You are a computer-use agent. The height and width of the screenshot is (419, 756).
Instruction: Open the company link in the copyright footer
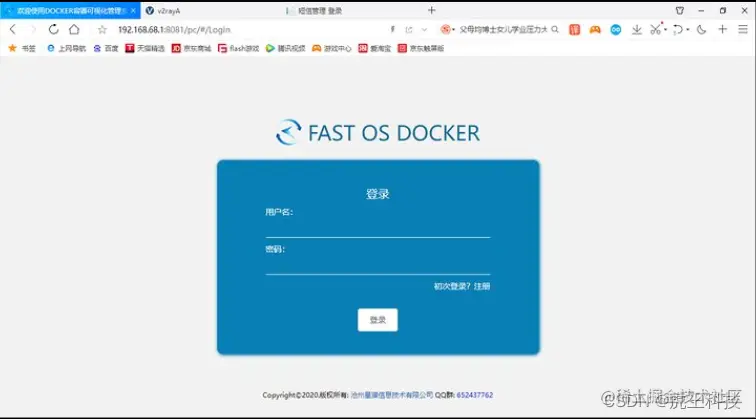(392, 395)
